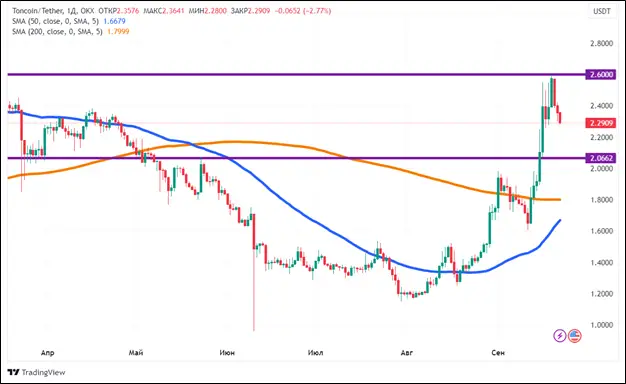Click the Май month label
The width and height of the screenshot is (626, 384).
pyautogui.click(x=136, y=353)
